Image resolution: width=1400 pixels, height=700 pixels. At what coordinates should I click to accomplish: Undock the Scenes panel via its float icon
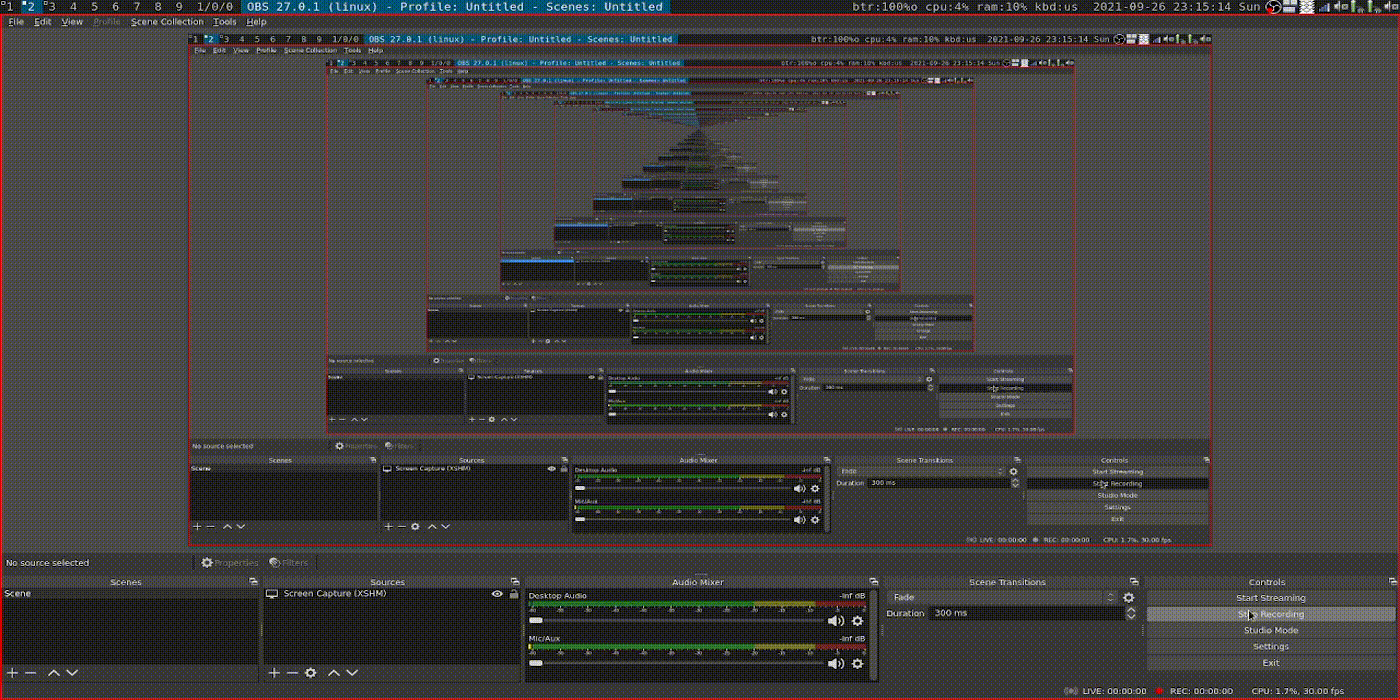[254, 581]
